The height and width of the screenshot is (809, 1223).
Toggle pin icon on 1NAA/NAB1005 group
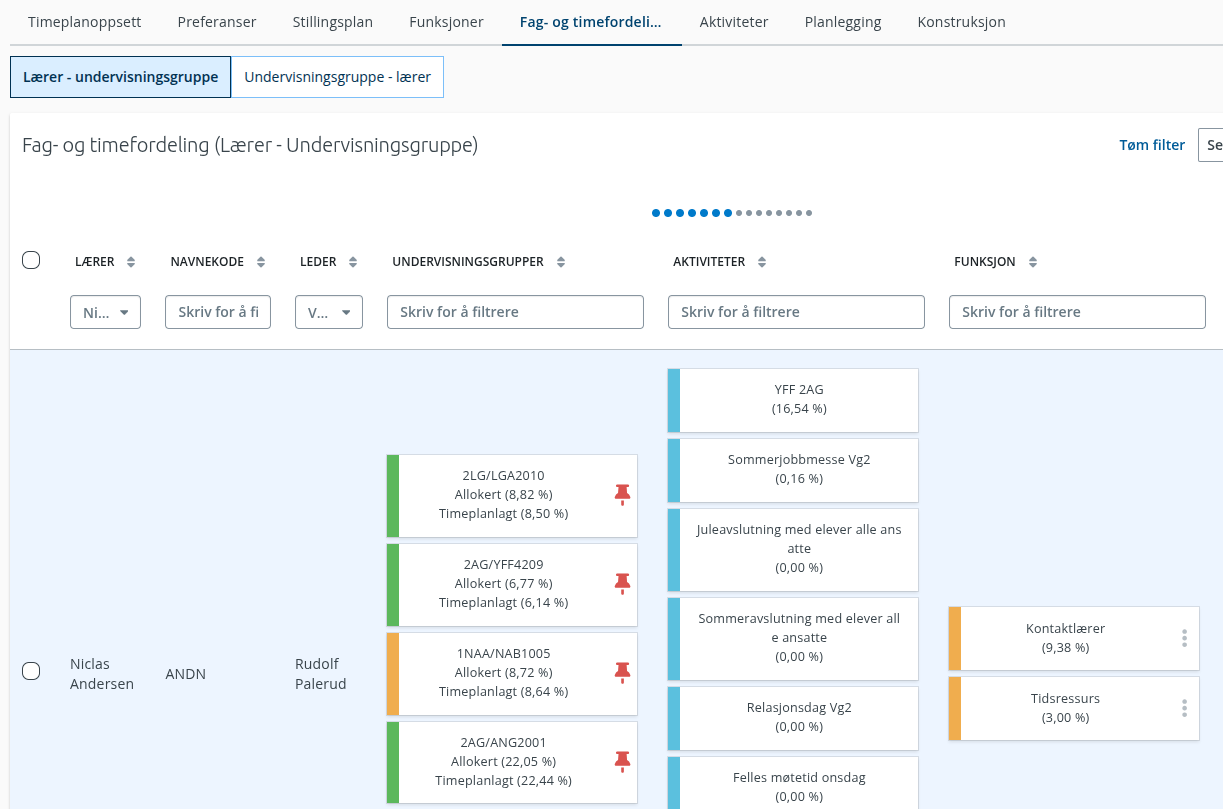pos(622,671)
